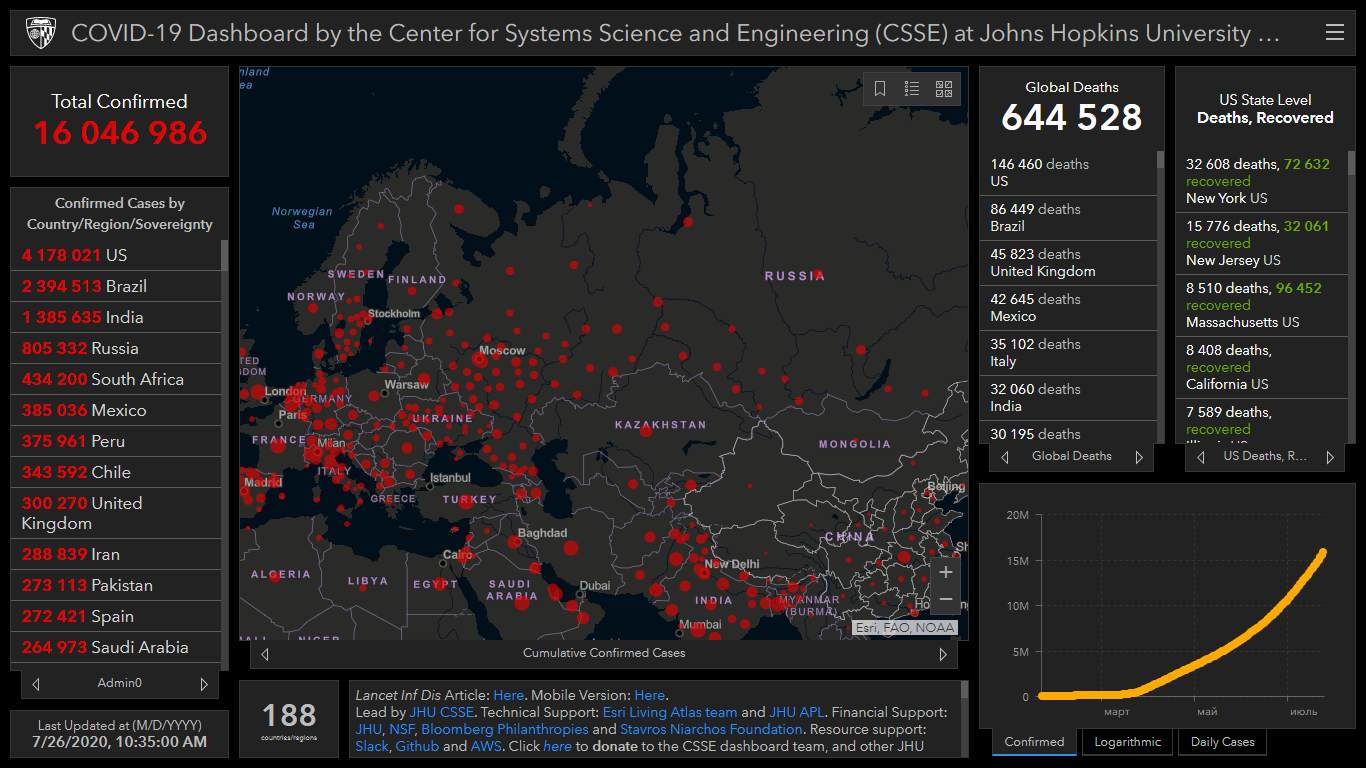Select the Confirmed chart tab
The height and width of the screenshot is (768, 1366).
[x=1034, y=742]
